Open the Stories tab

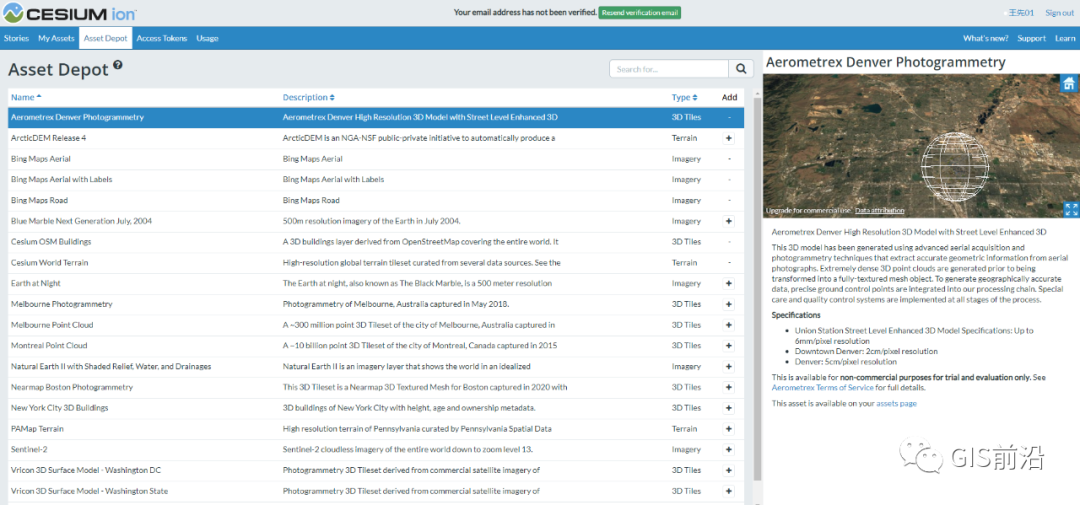pyautogui.click(x=17, y=39)
